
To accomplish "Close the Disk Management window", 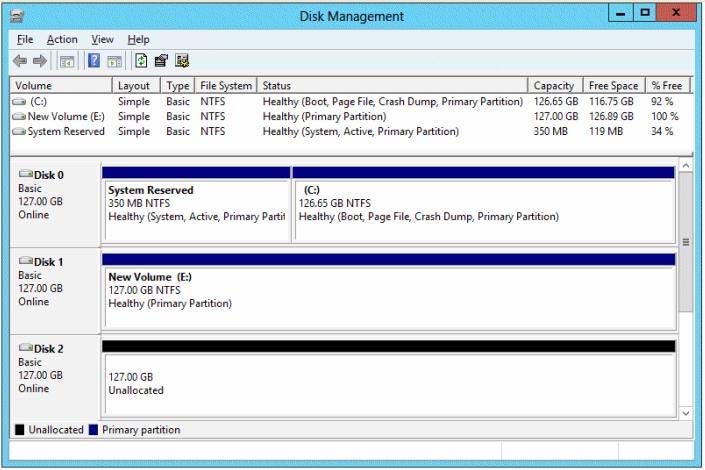I will point(676,13).
